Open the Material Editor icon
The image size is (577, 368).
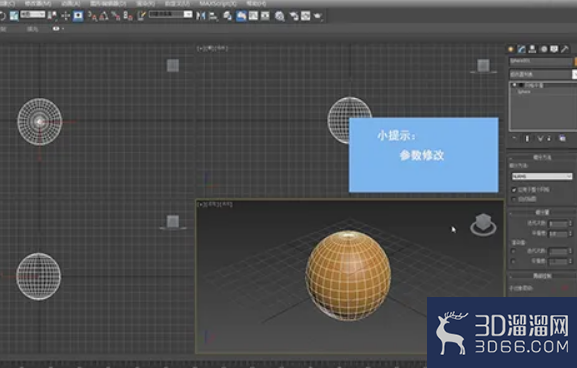pos(280,16)
